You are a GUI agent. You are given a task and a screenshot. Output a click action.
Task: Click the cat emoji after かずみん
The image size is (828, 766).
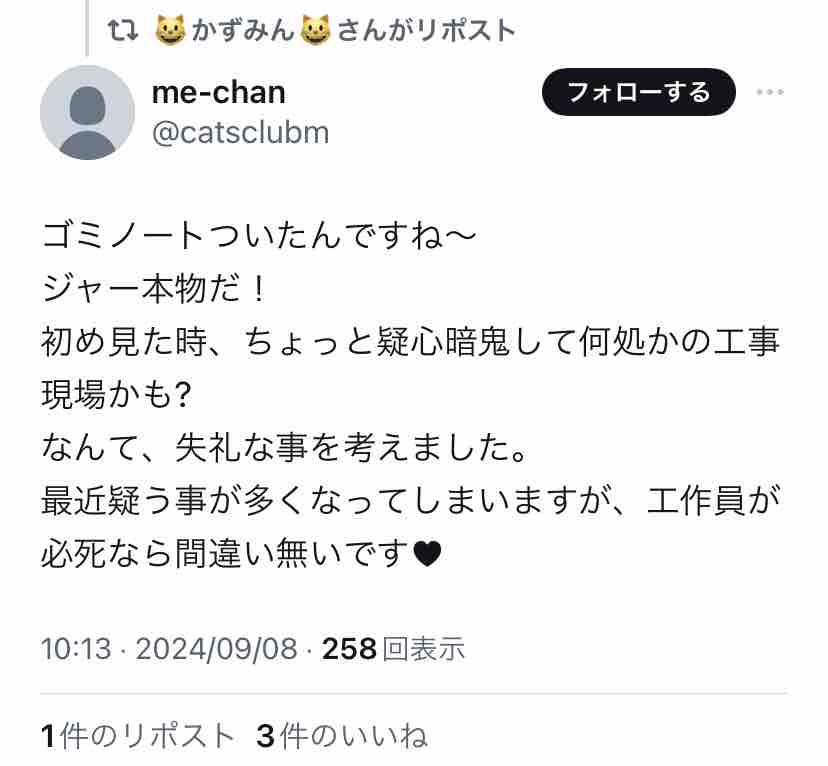point(317,30)
